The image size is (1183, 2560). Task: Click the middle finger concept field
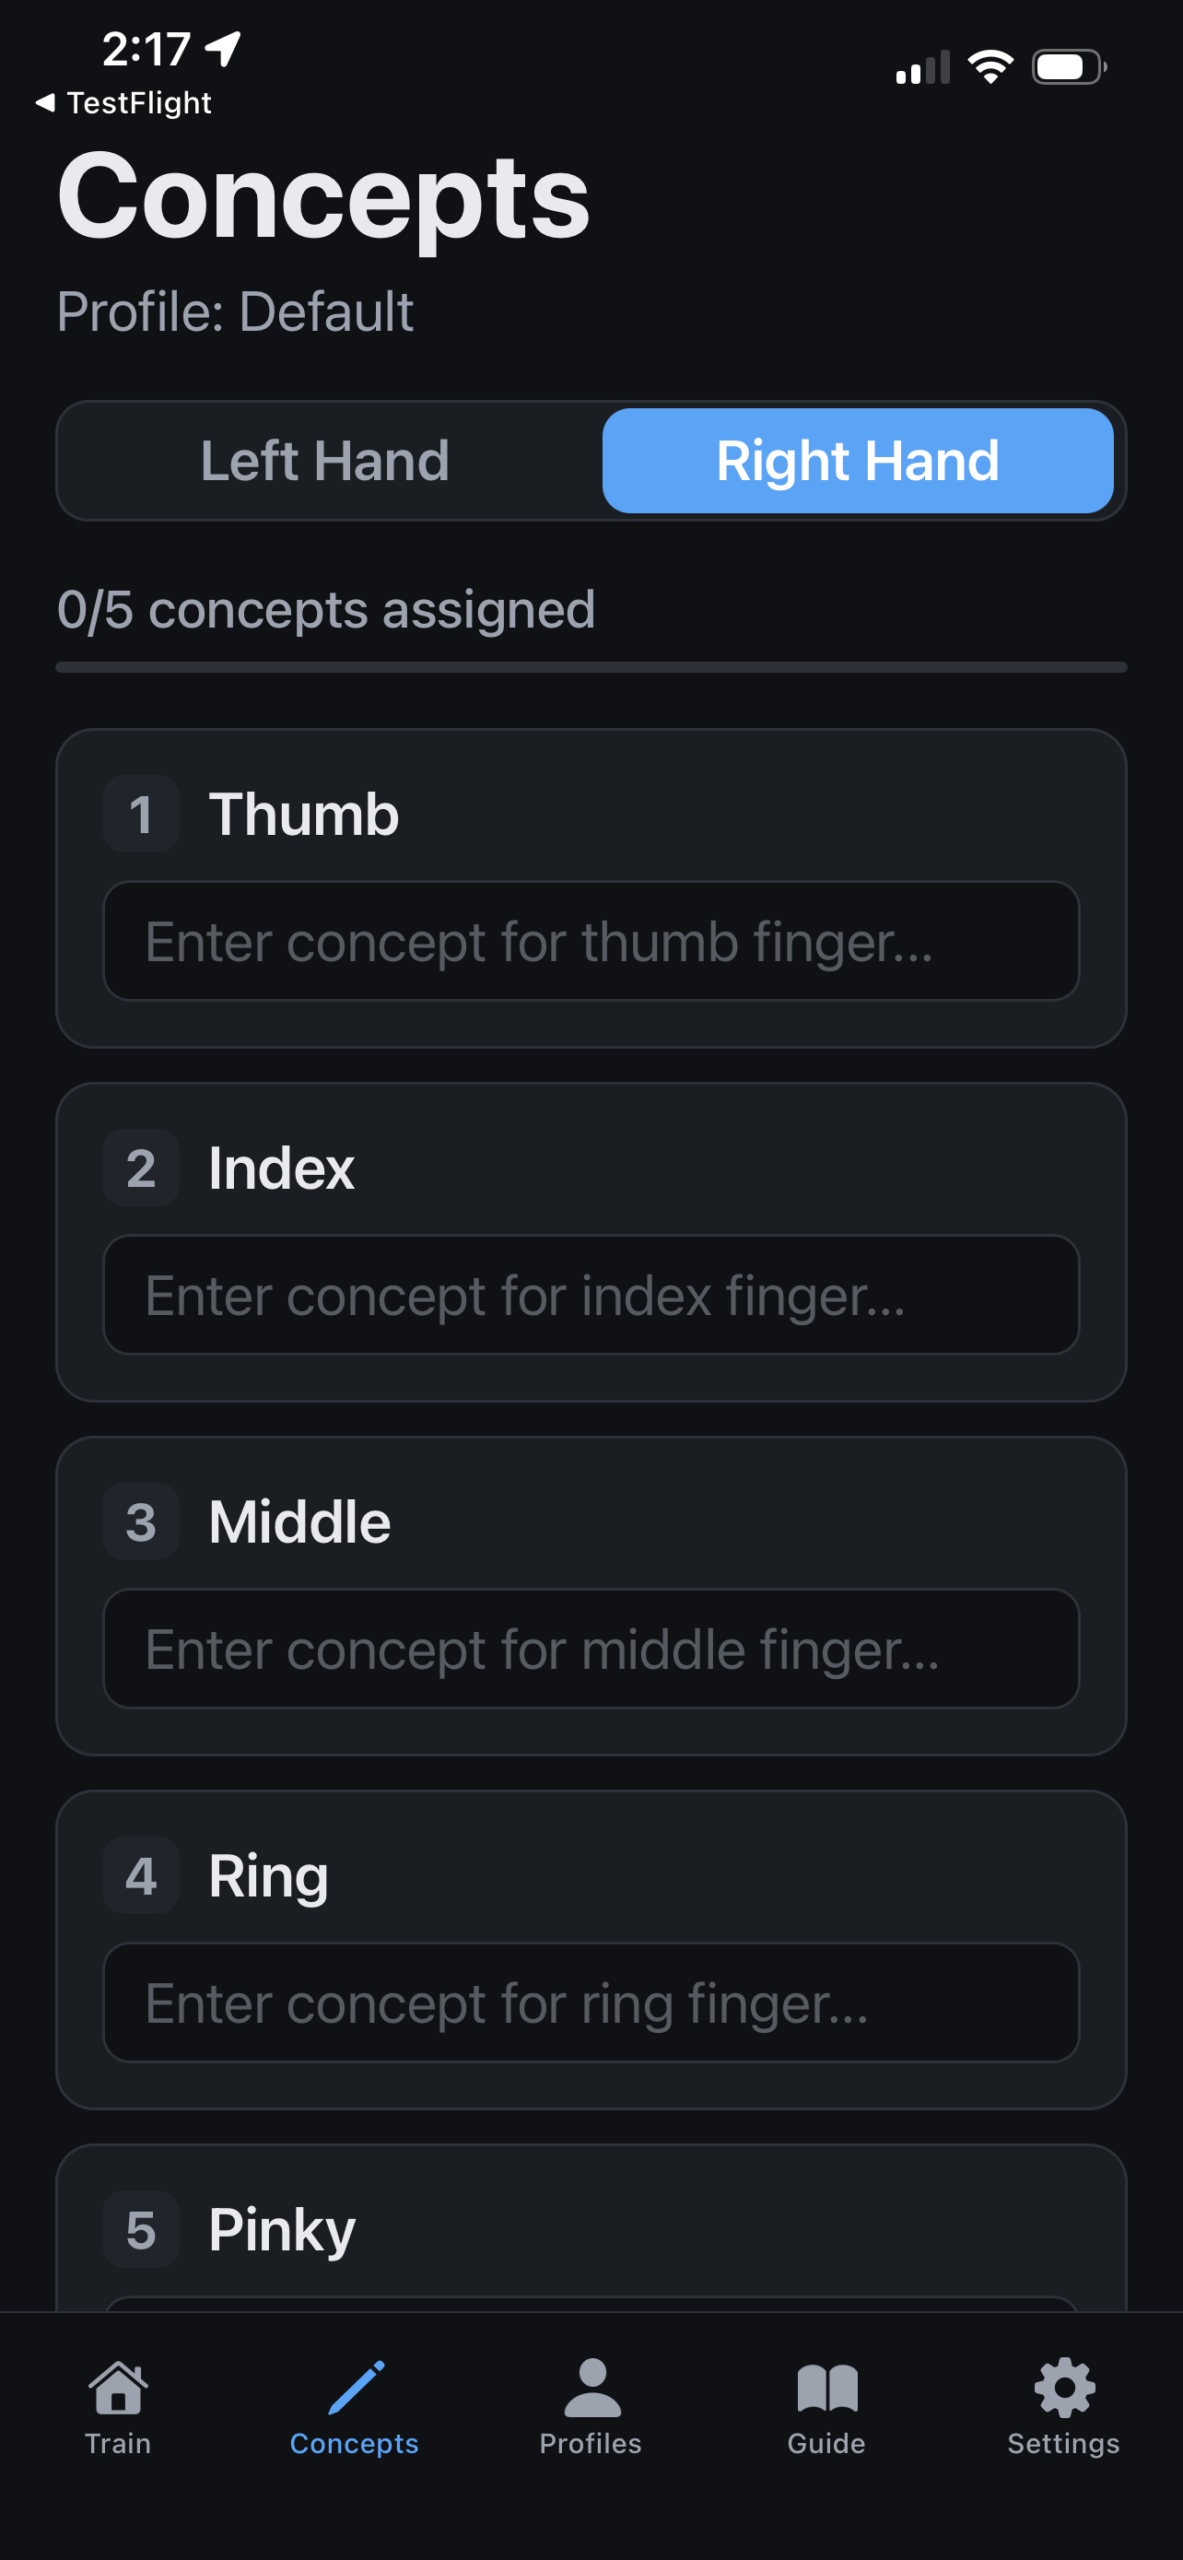coord(591,1649)
